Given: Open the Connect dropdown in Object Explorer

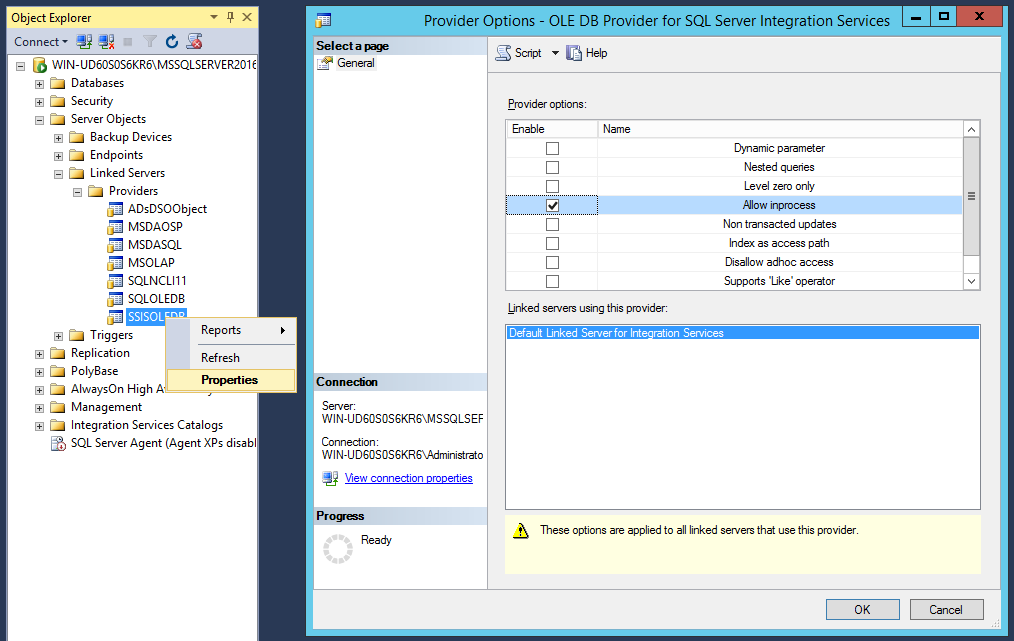Looking at the screenshot, I should coord(41,41).
